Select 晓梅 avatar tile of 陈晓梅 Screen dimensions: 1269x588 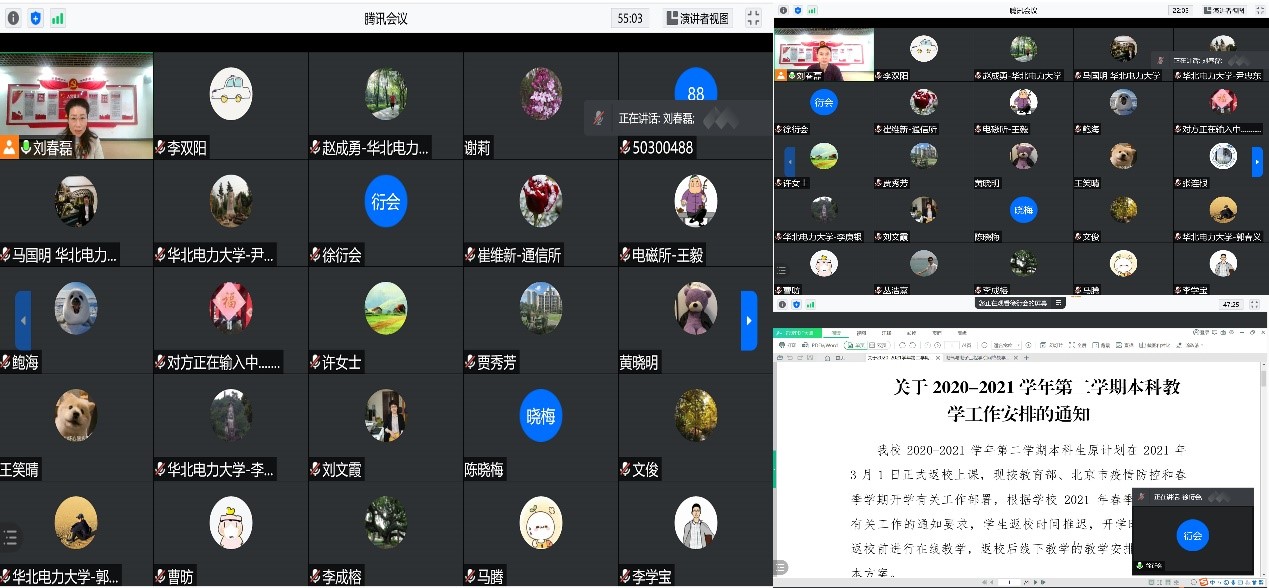coord(541,416)
